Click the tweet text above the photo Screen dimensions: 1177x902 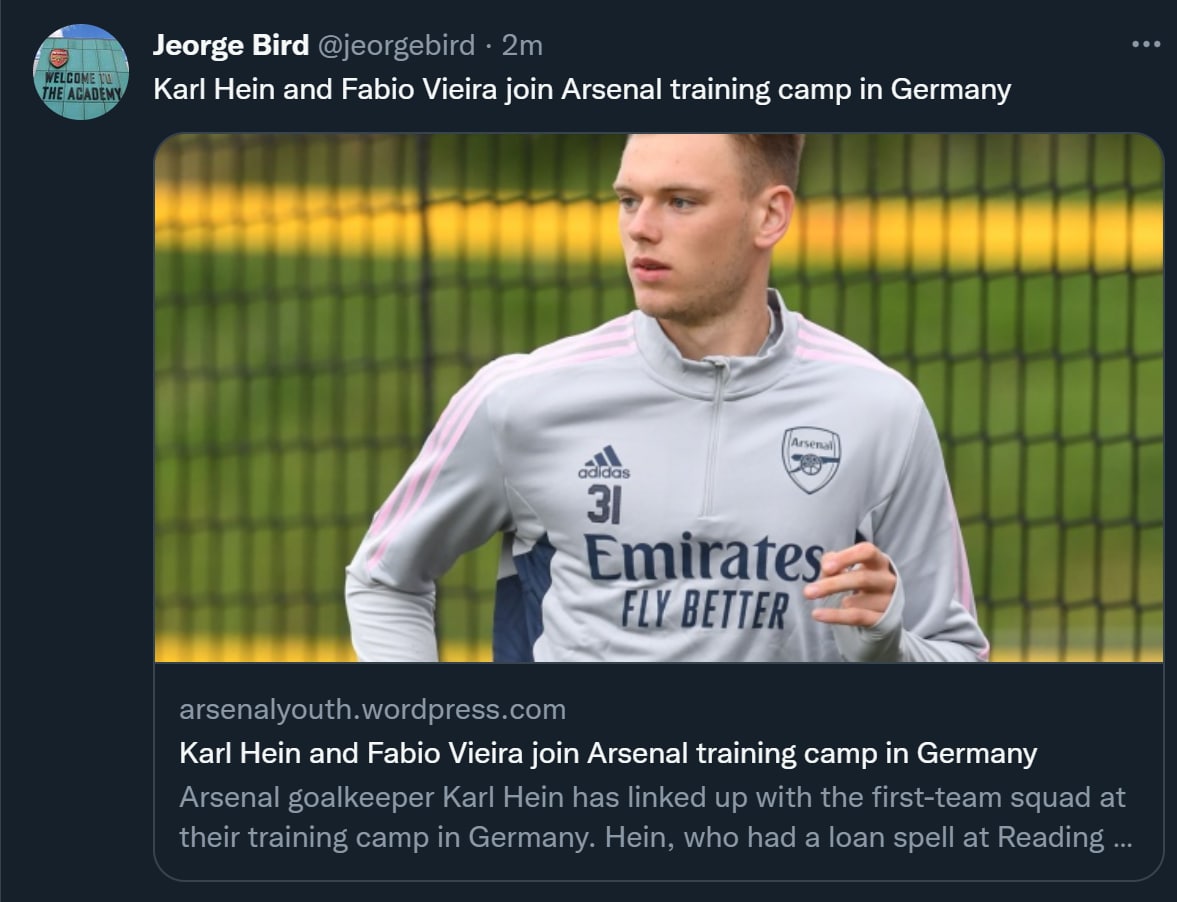click(x=582, y=90)
